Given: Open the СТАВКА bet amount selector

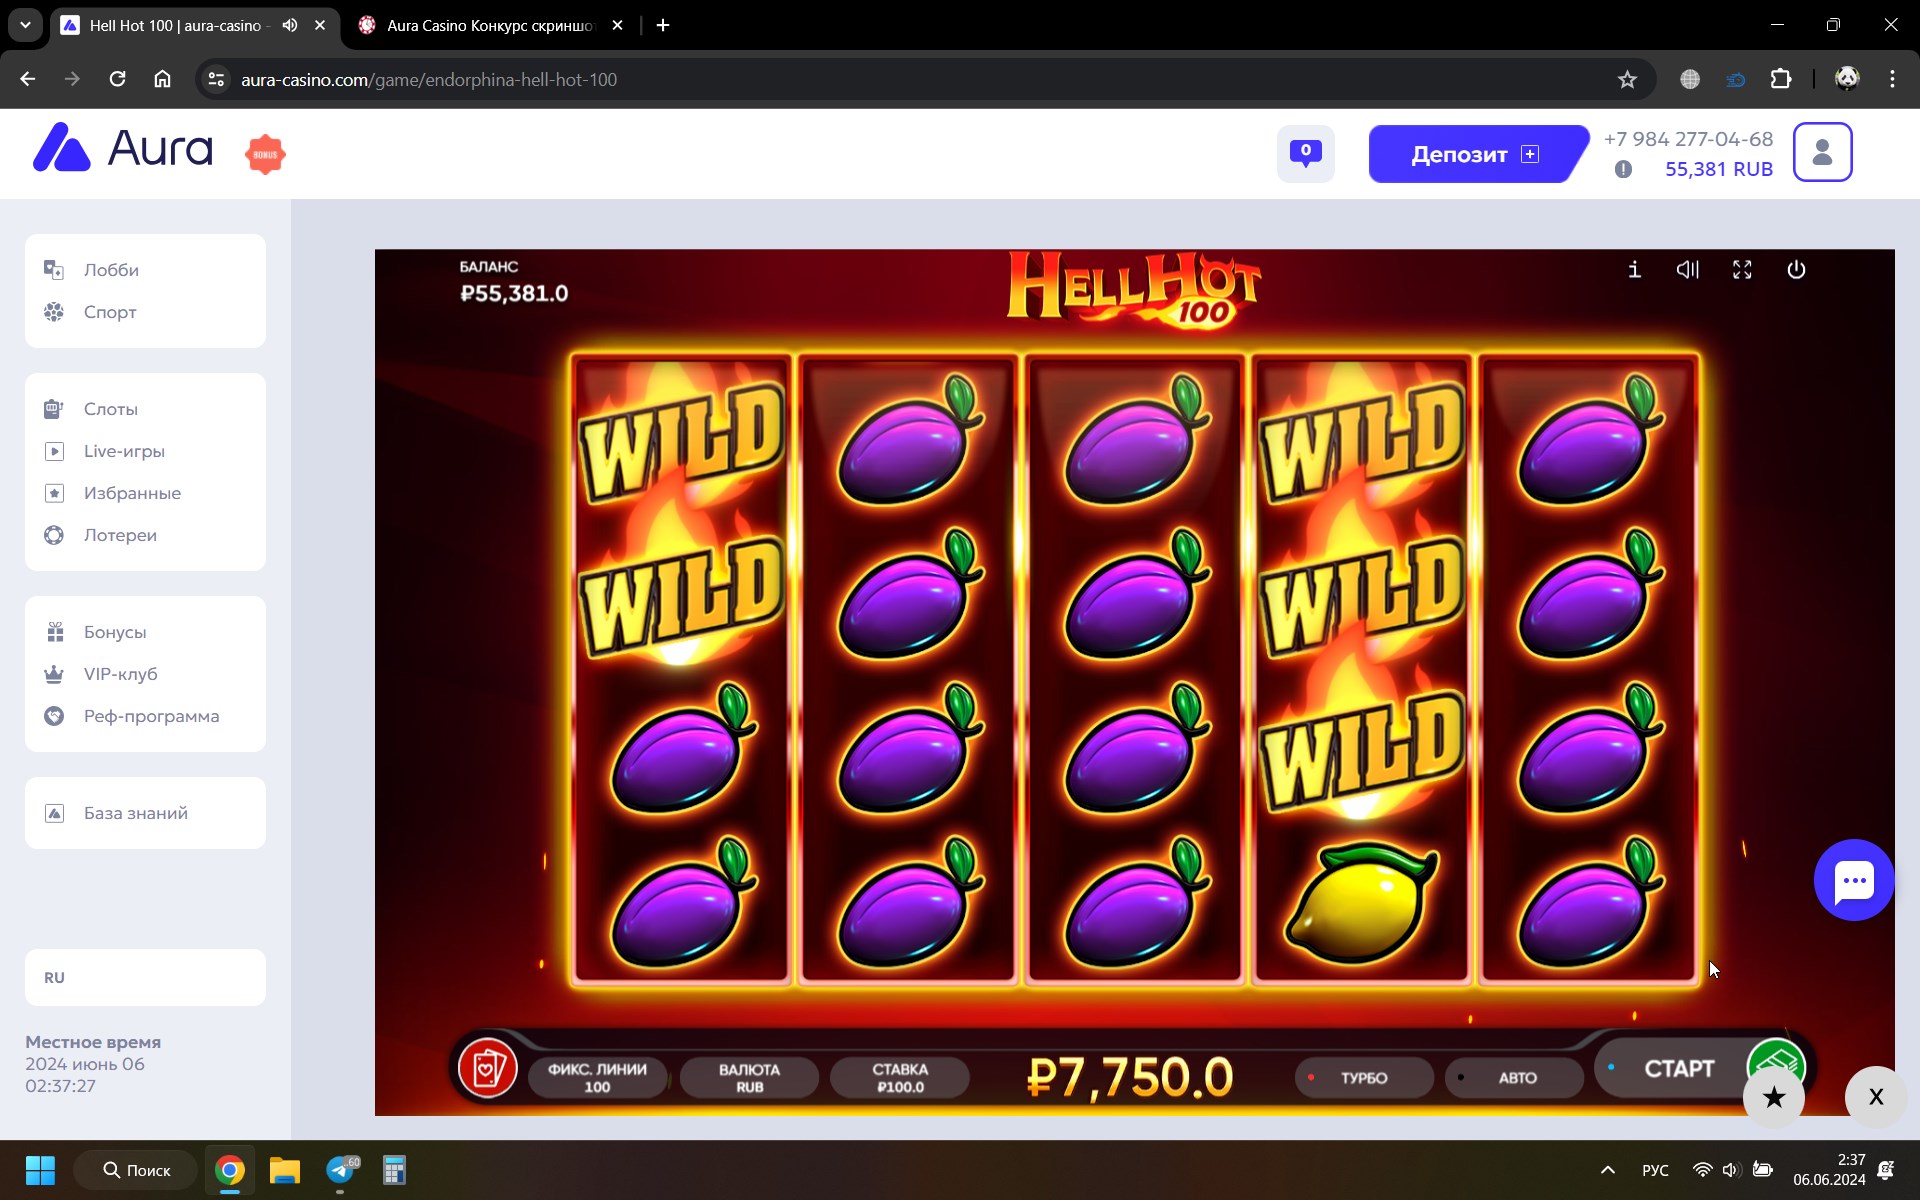Looking at the screenshot, I should 900,1078.
